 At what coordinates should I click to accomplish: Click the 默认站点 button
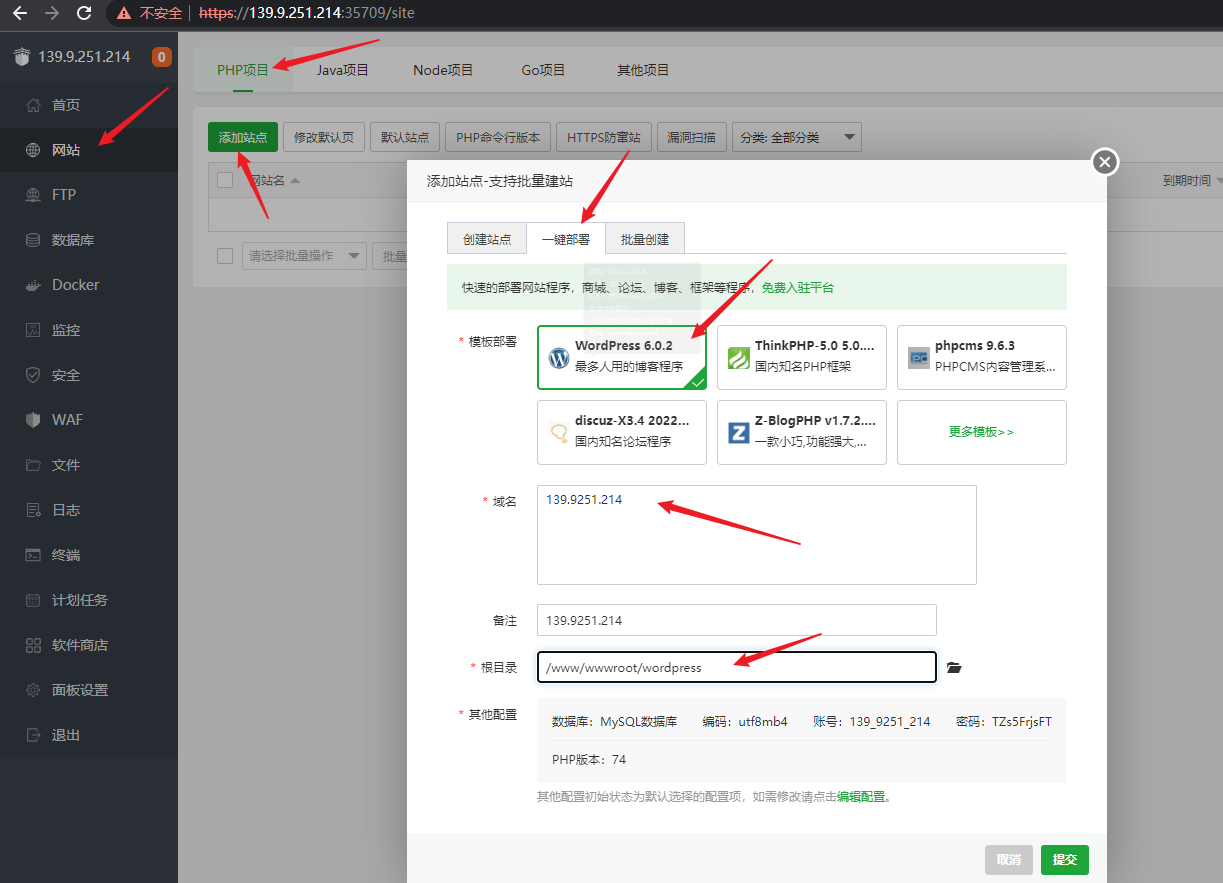405,137
